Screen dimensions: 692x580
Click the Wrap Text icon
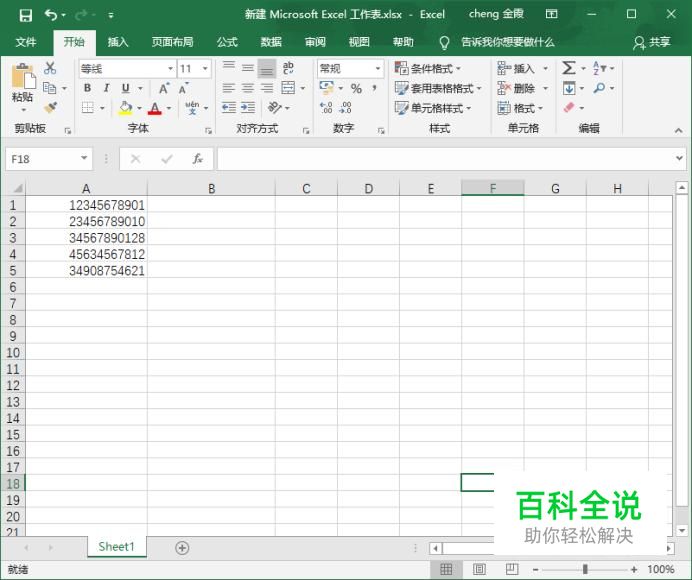pos(288,68)
